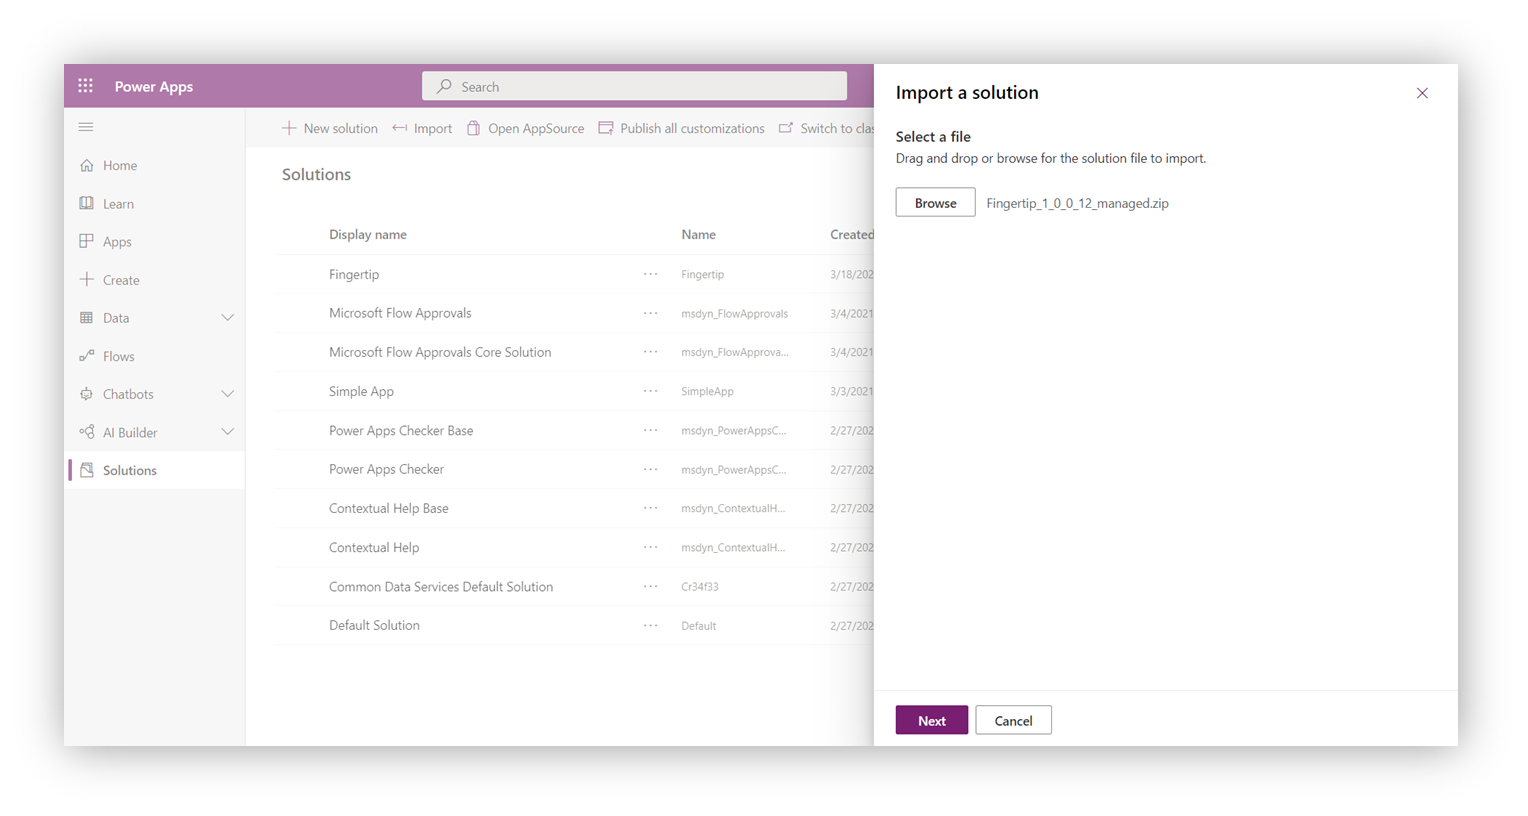Sort by Name column header
Viewport: 1528px width, 816px height.
(x=698, y=234)
